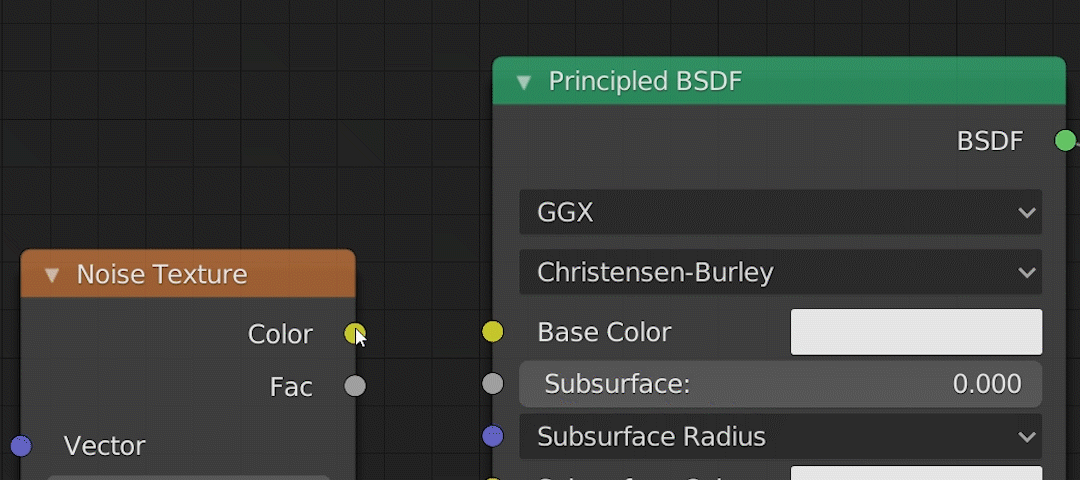
Task: Open the Christensen-Burley subsurface method dropdown
Action: pyautogui.click(x=780, y=272)
